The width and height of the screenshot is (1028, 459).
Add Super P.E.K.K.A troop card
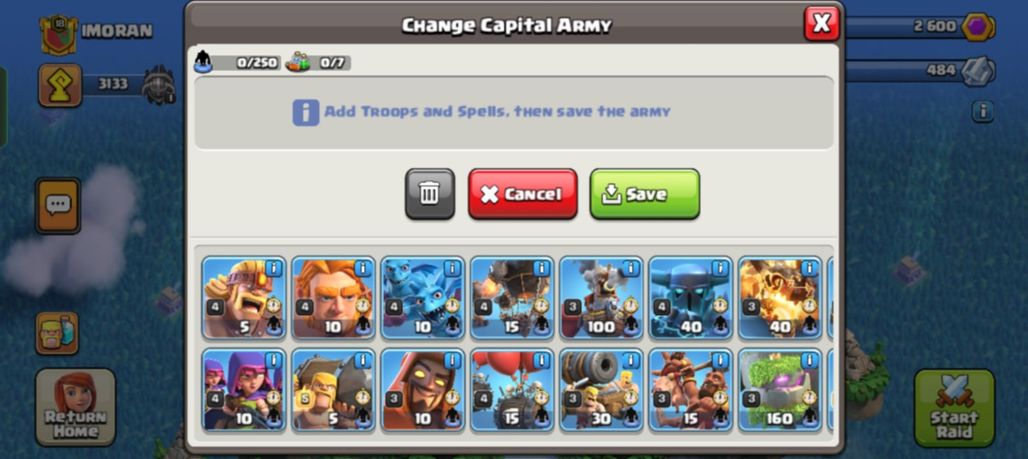point(690,298)
